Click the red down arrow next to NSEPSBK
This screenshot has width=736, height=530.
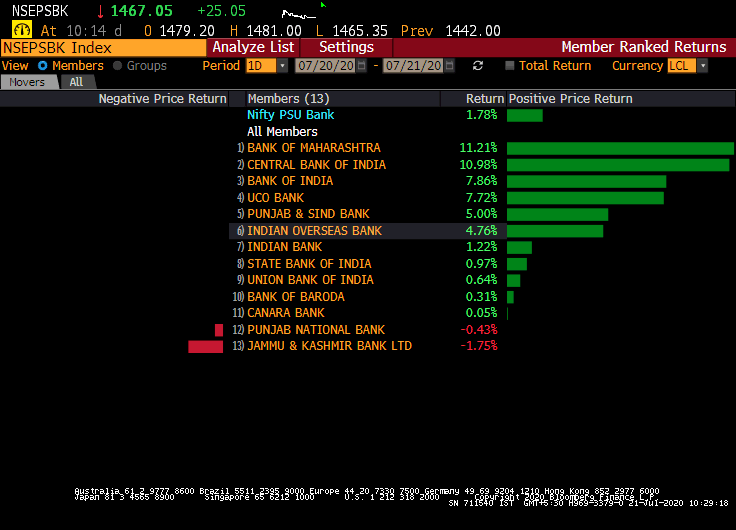100,11
